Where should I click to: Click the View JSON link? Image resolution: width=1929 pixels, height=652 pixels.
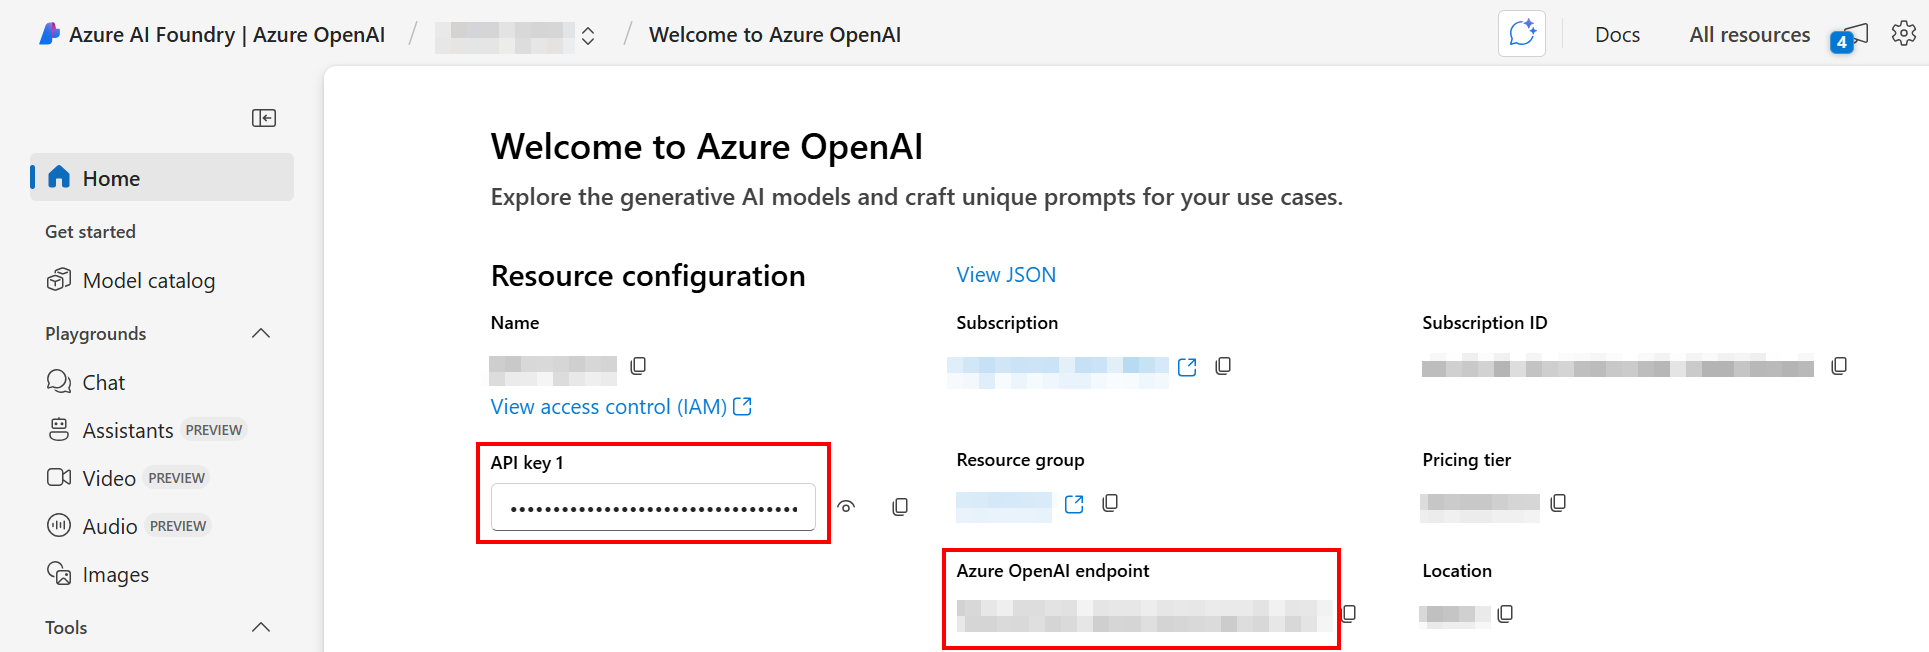[1006, 275]
